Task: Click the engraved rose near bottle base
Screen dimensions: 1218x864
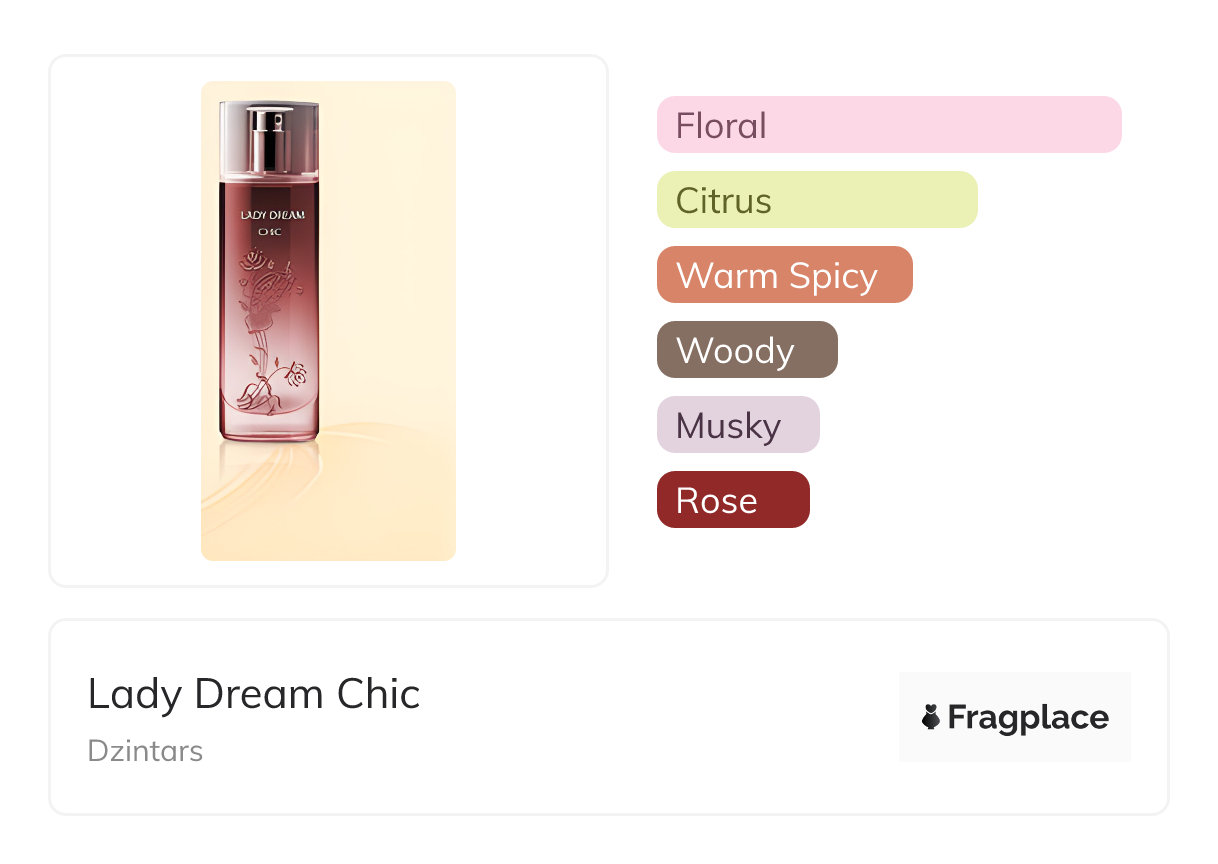Action: [x=295, y=377]
